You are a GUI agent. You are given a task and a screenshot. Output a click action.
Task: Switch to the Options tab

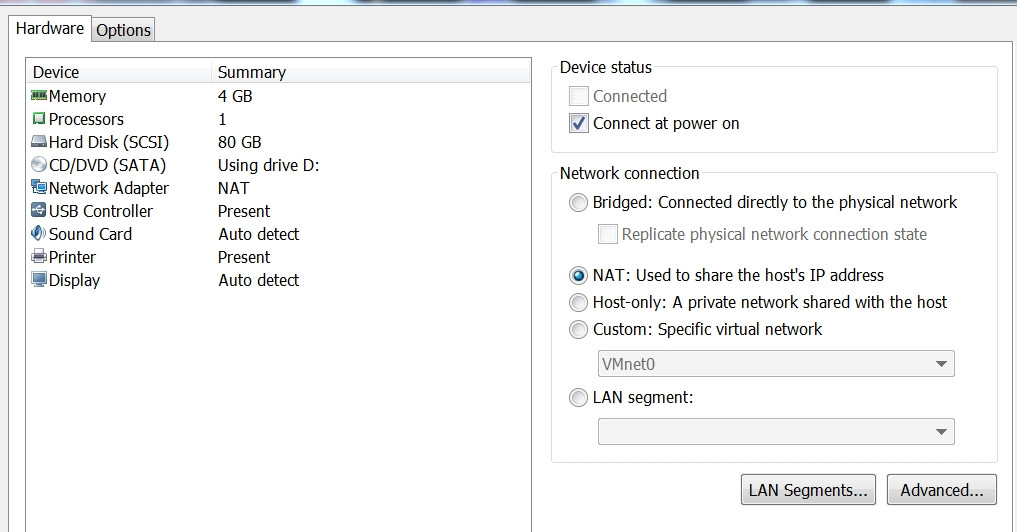[123, 30]
